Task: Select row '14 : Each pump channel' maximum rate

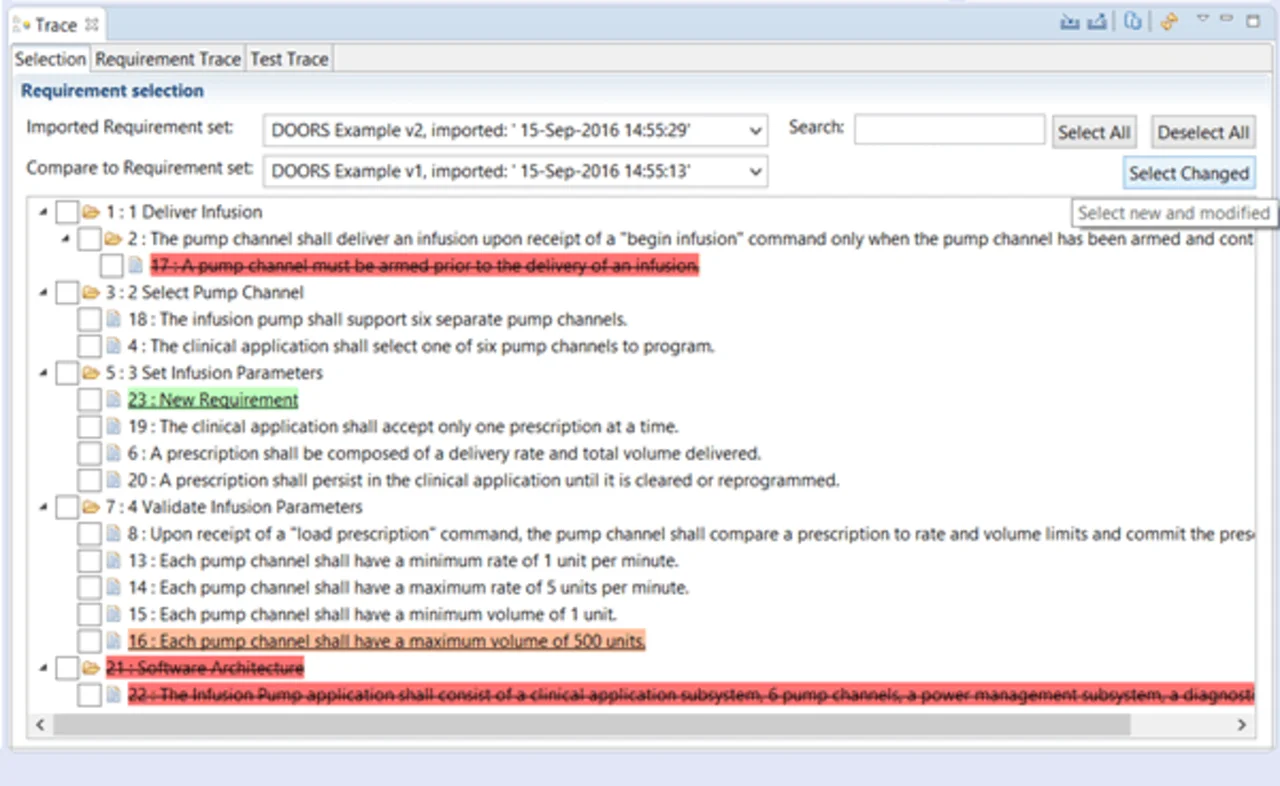Action: [x=408, y=588]
